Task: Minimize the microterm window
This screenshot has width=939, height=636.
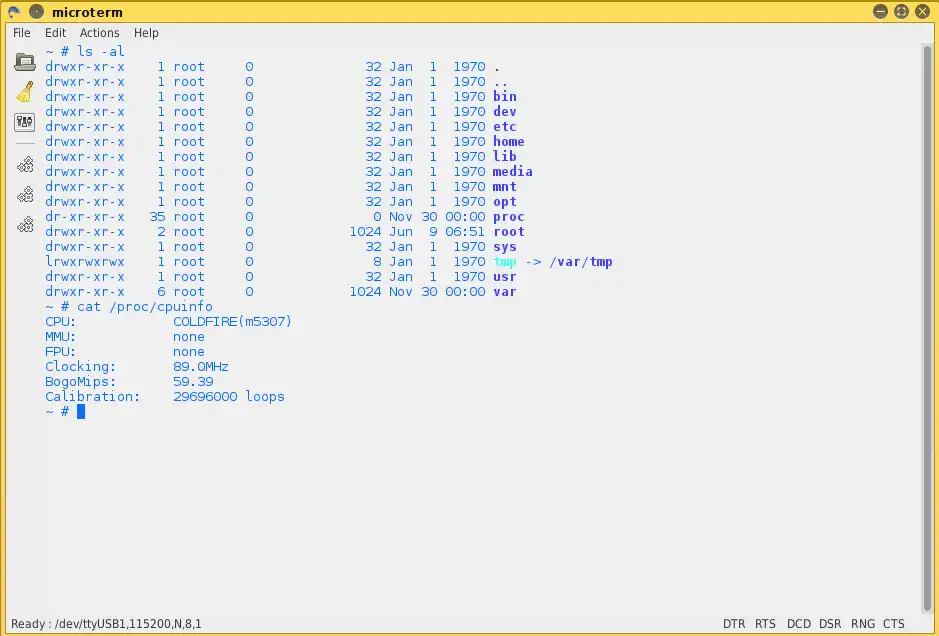Action: [880, 11]
